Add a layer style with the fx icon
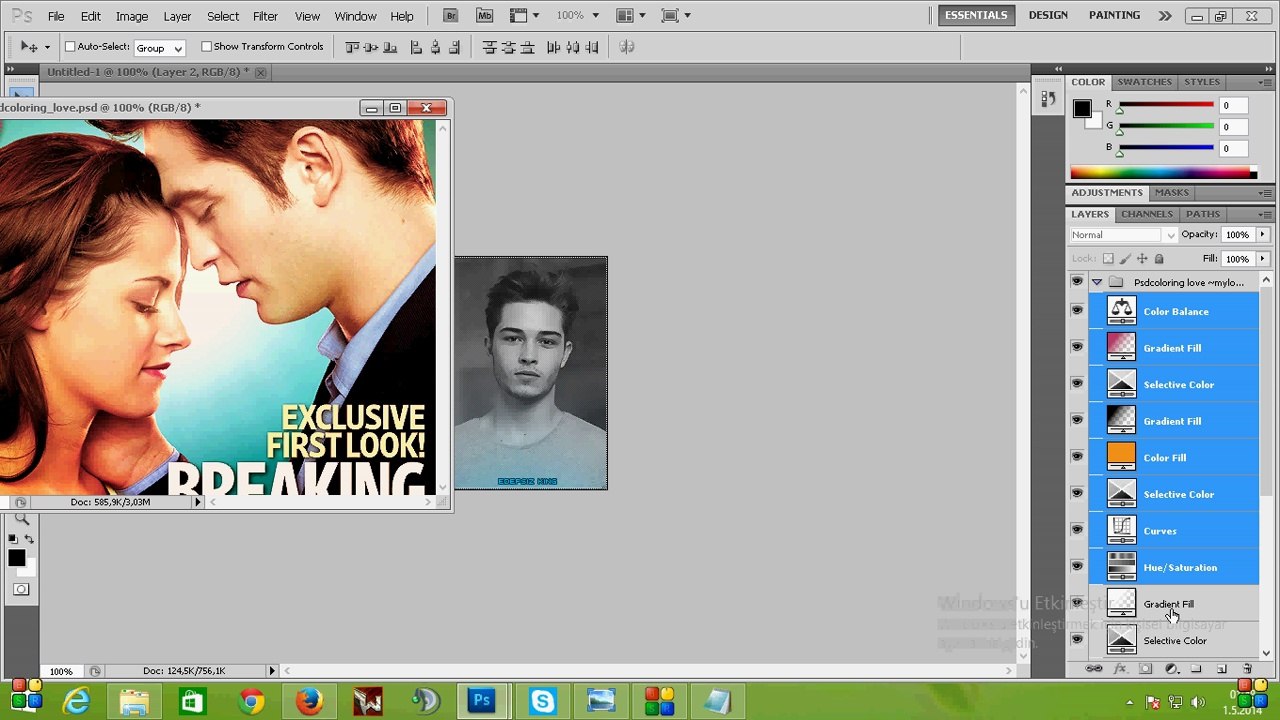 pos(1120,668)
